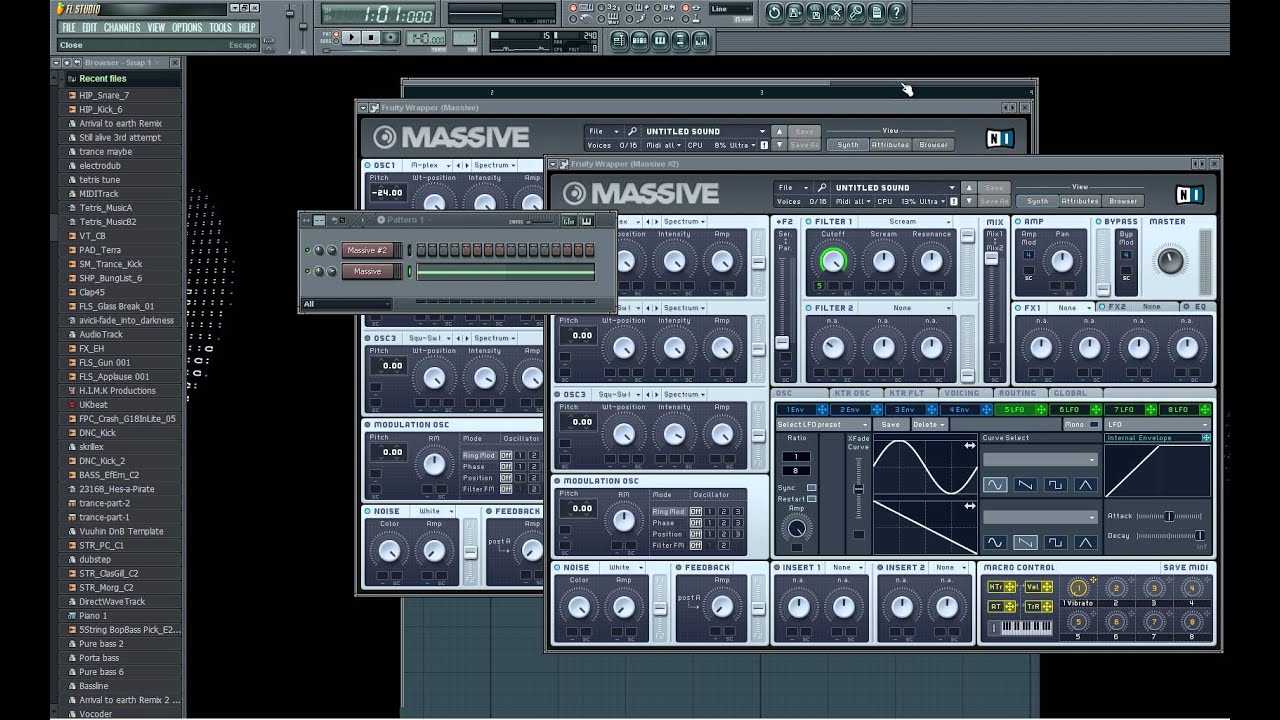
Task: Click the magnifier search icon beside Untitled Sound
Action: click(821, 187)
